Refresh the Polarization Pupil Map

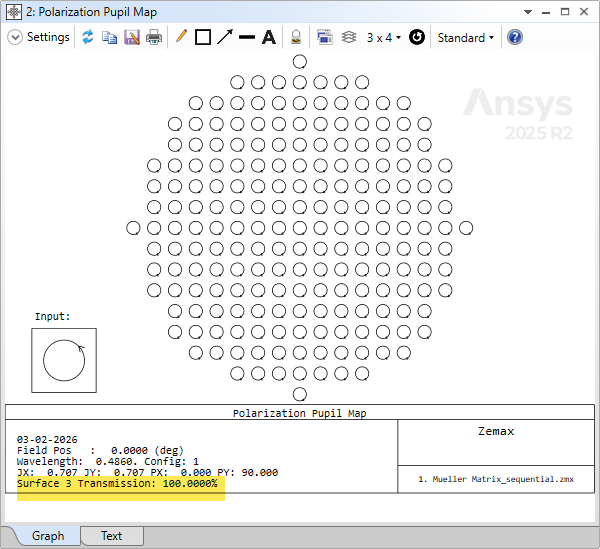88,37
